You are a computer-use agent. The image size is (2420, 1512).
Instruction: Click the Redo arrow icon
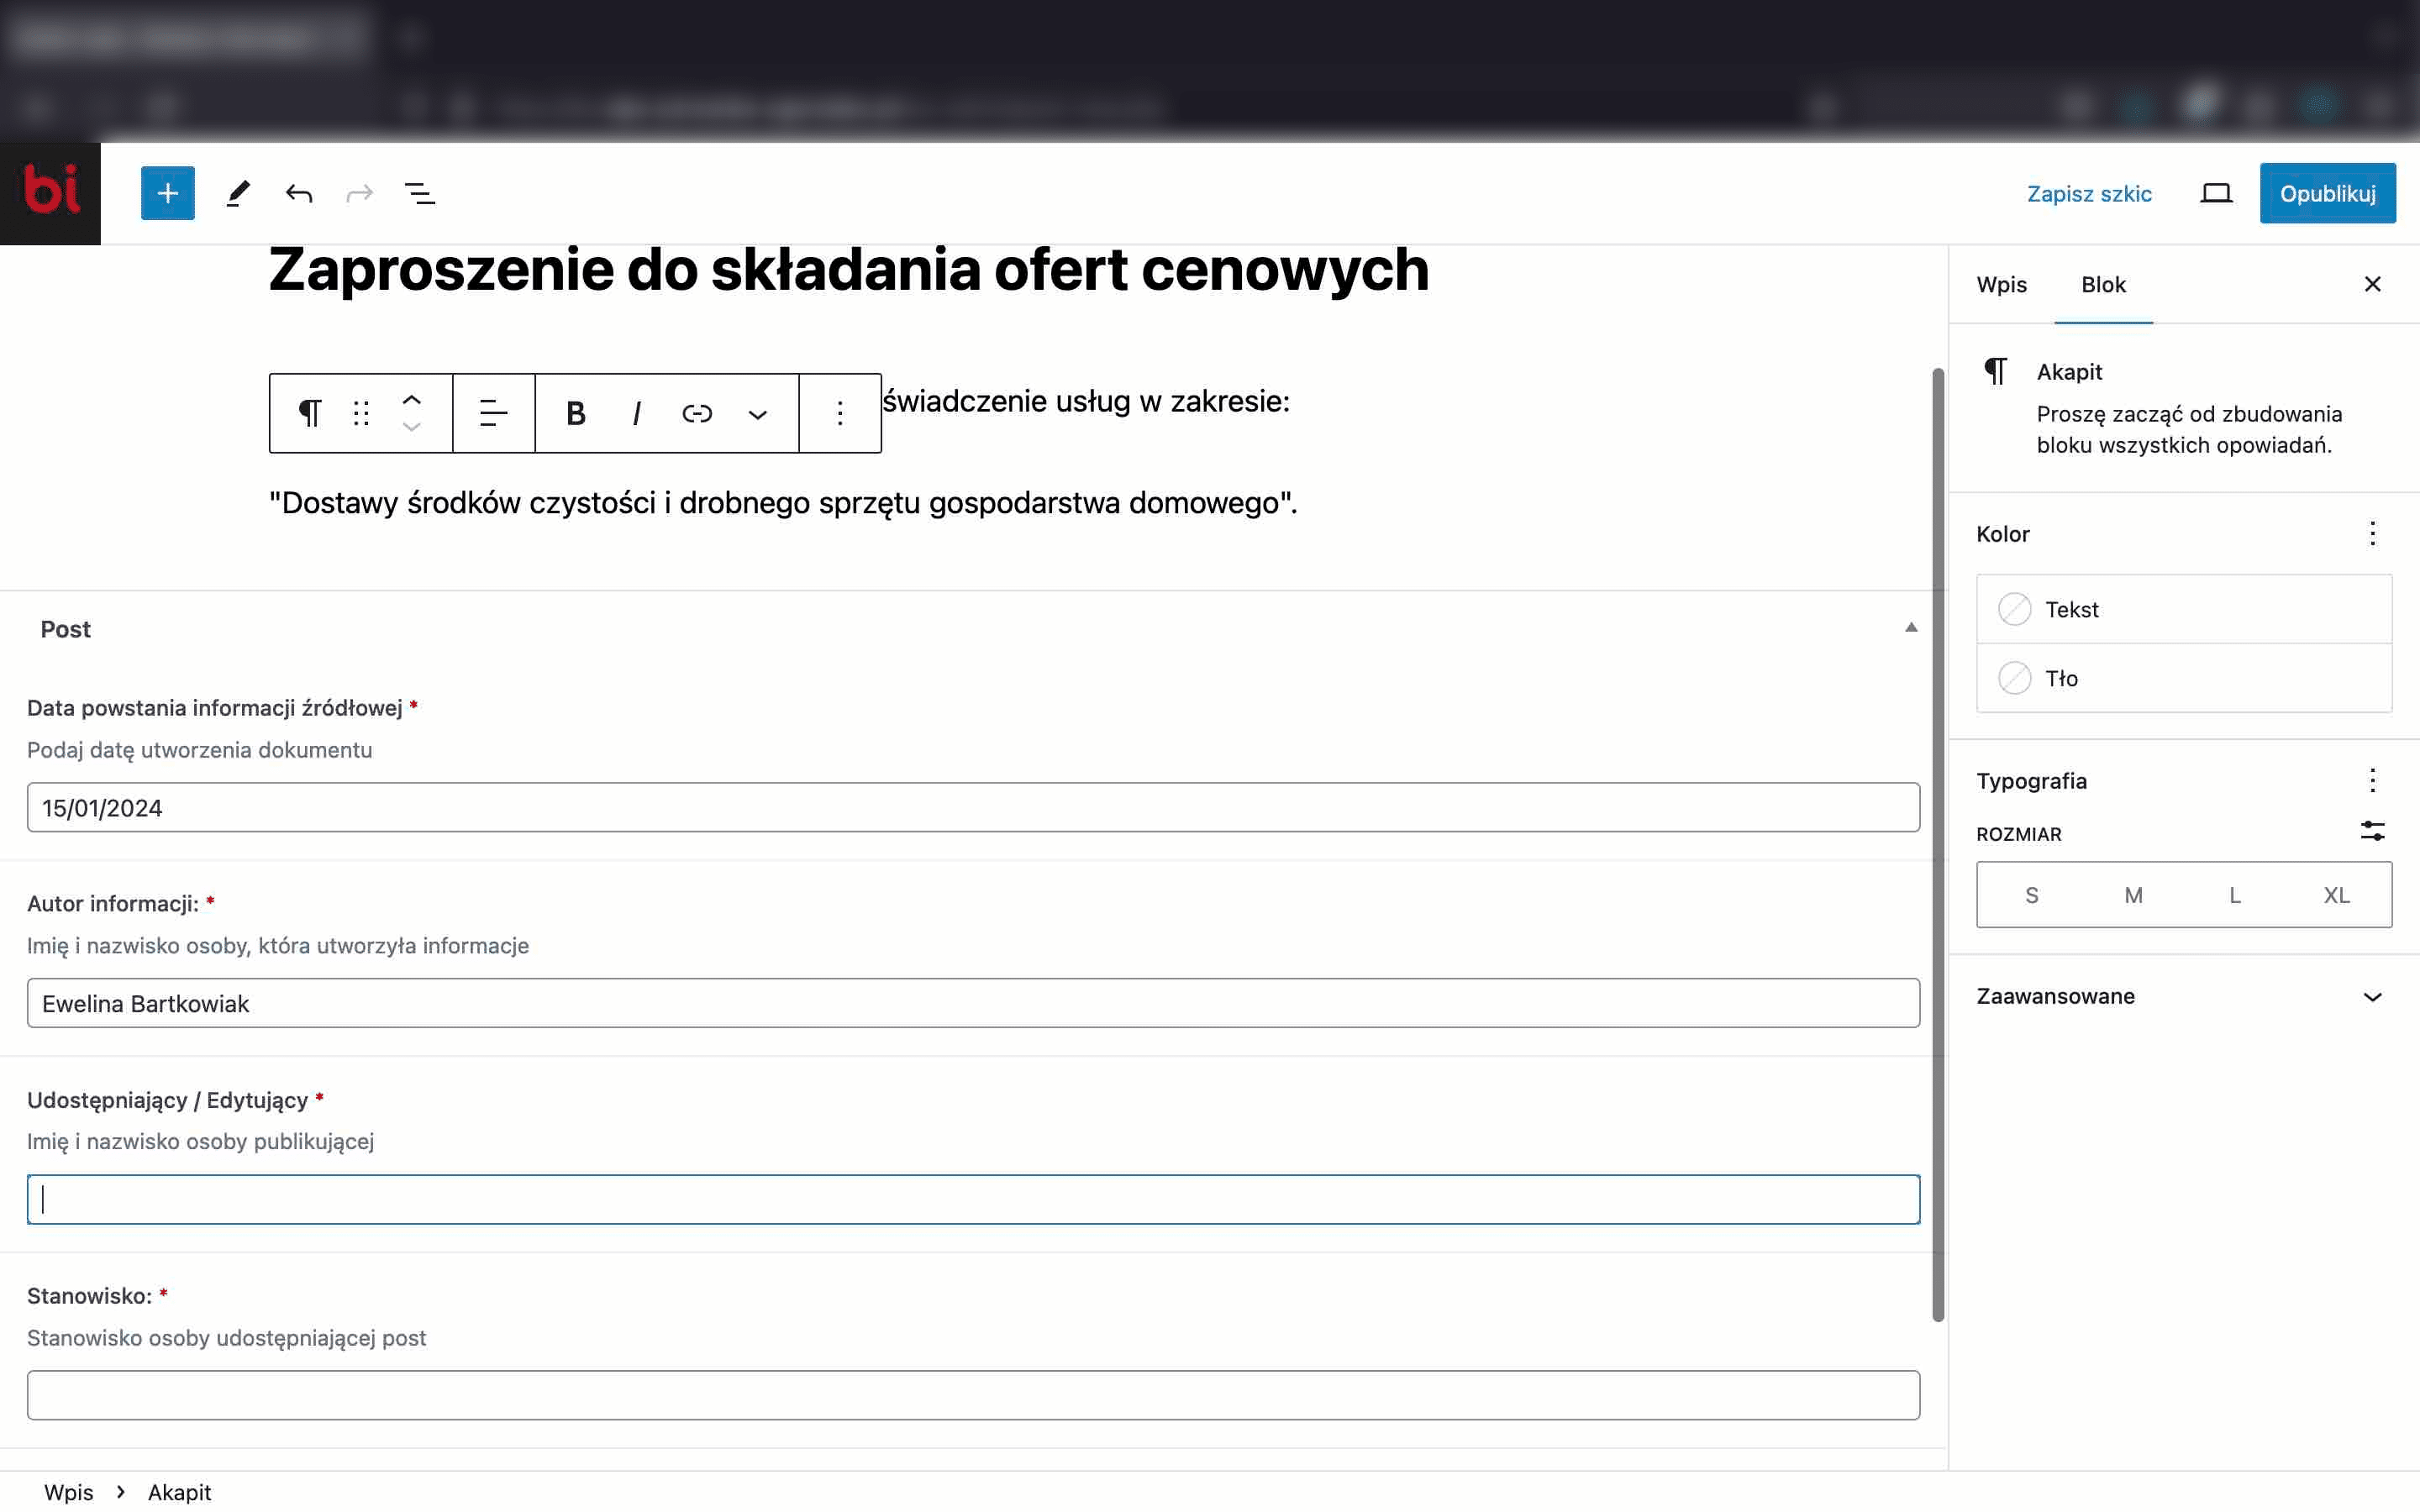pyautogui.click(x=360, y=193)
